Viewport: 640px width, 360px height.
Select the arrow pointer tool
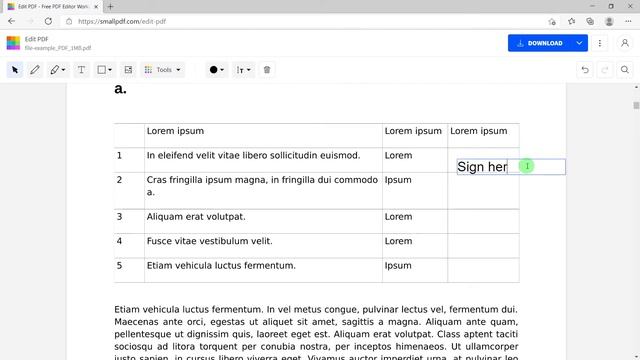[x=15, y=70]
